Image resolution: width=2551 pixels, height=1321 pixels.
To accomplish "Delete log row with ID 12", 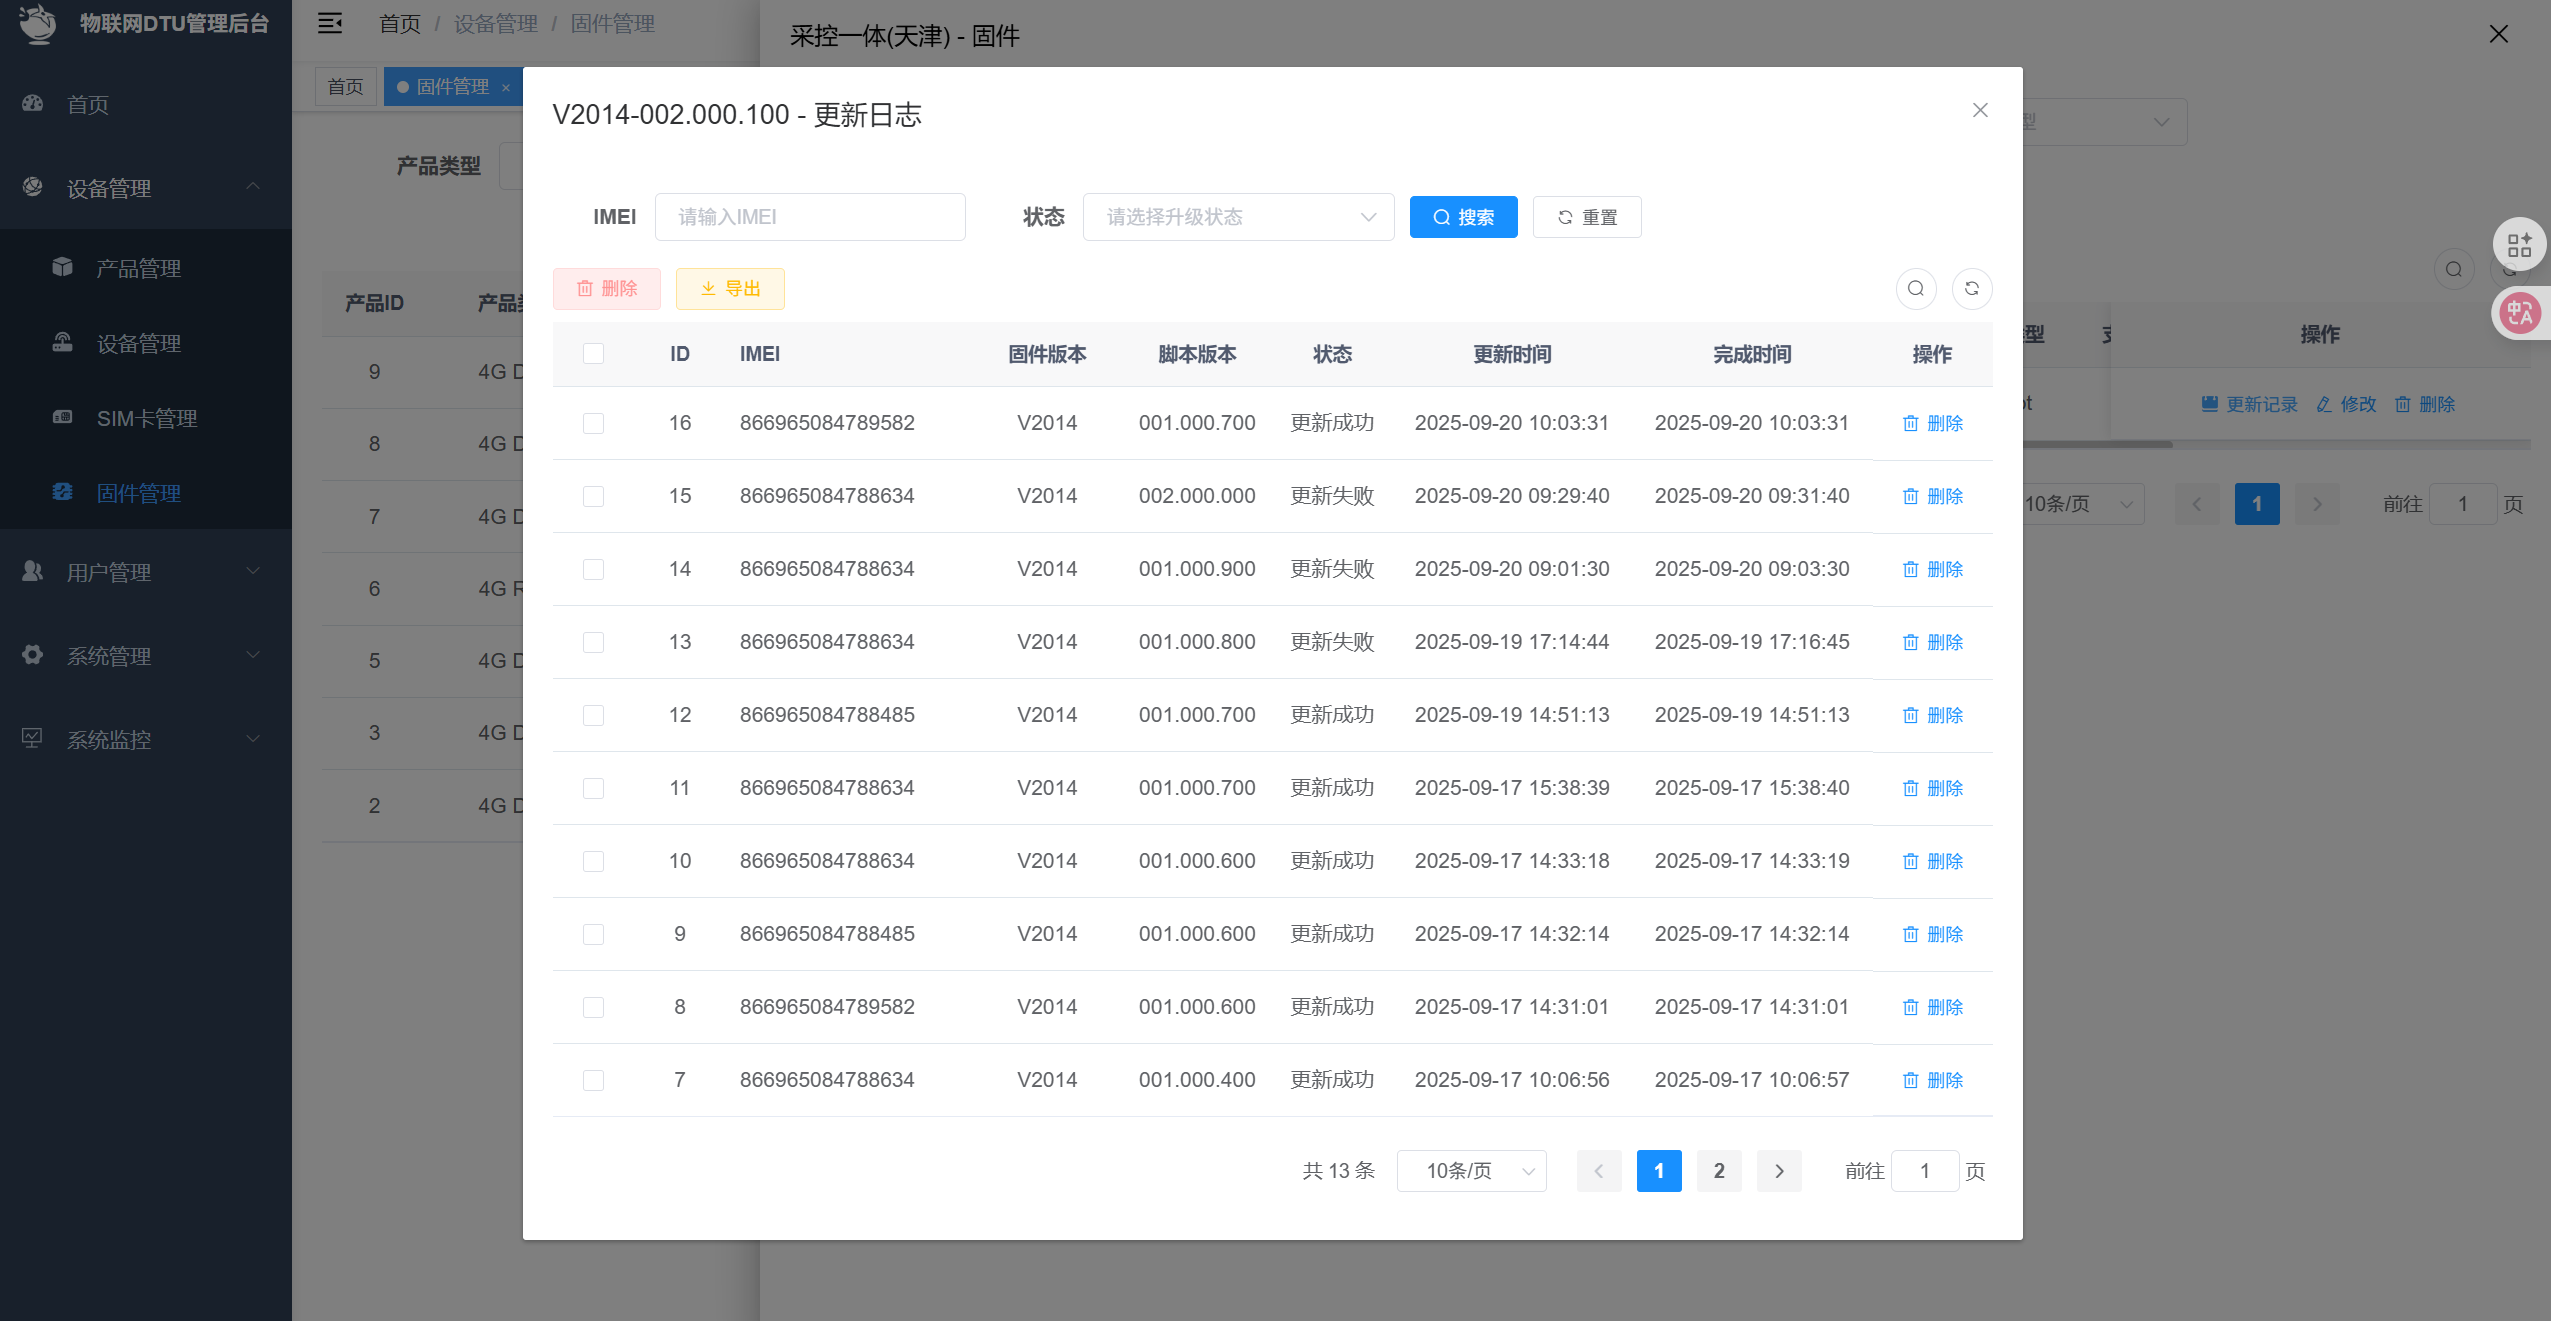I will 1933,715.
